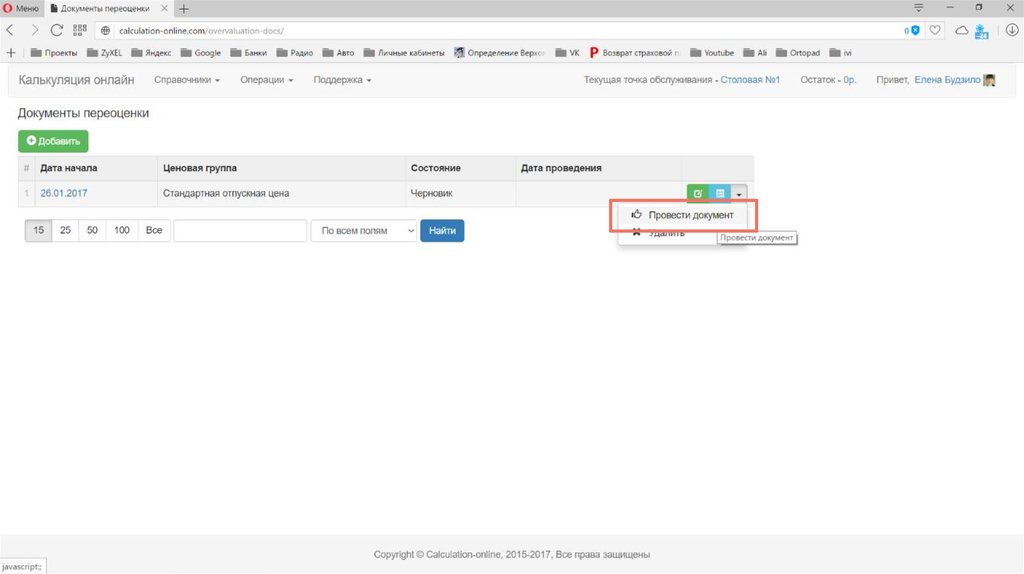Toggle the row actions caret dropdown

tap(739, 193)
